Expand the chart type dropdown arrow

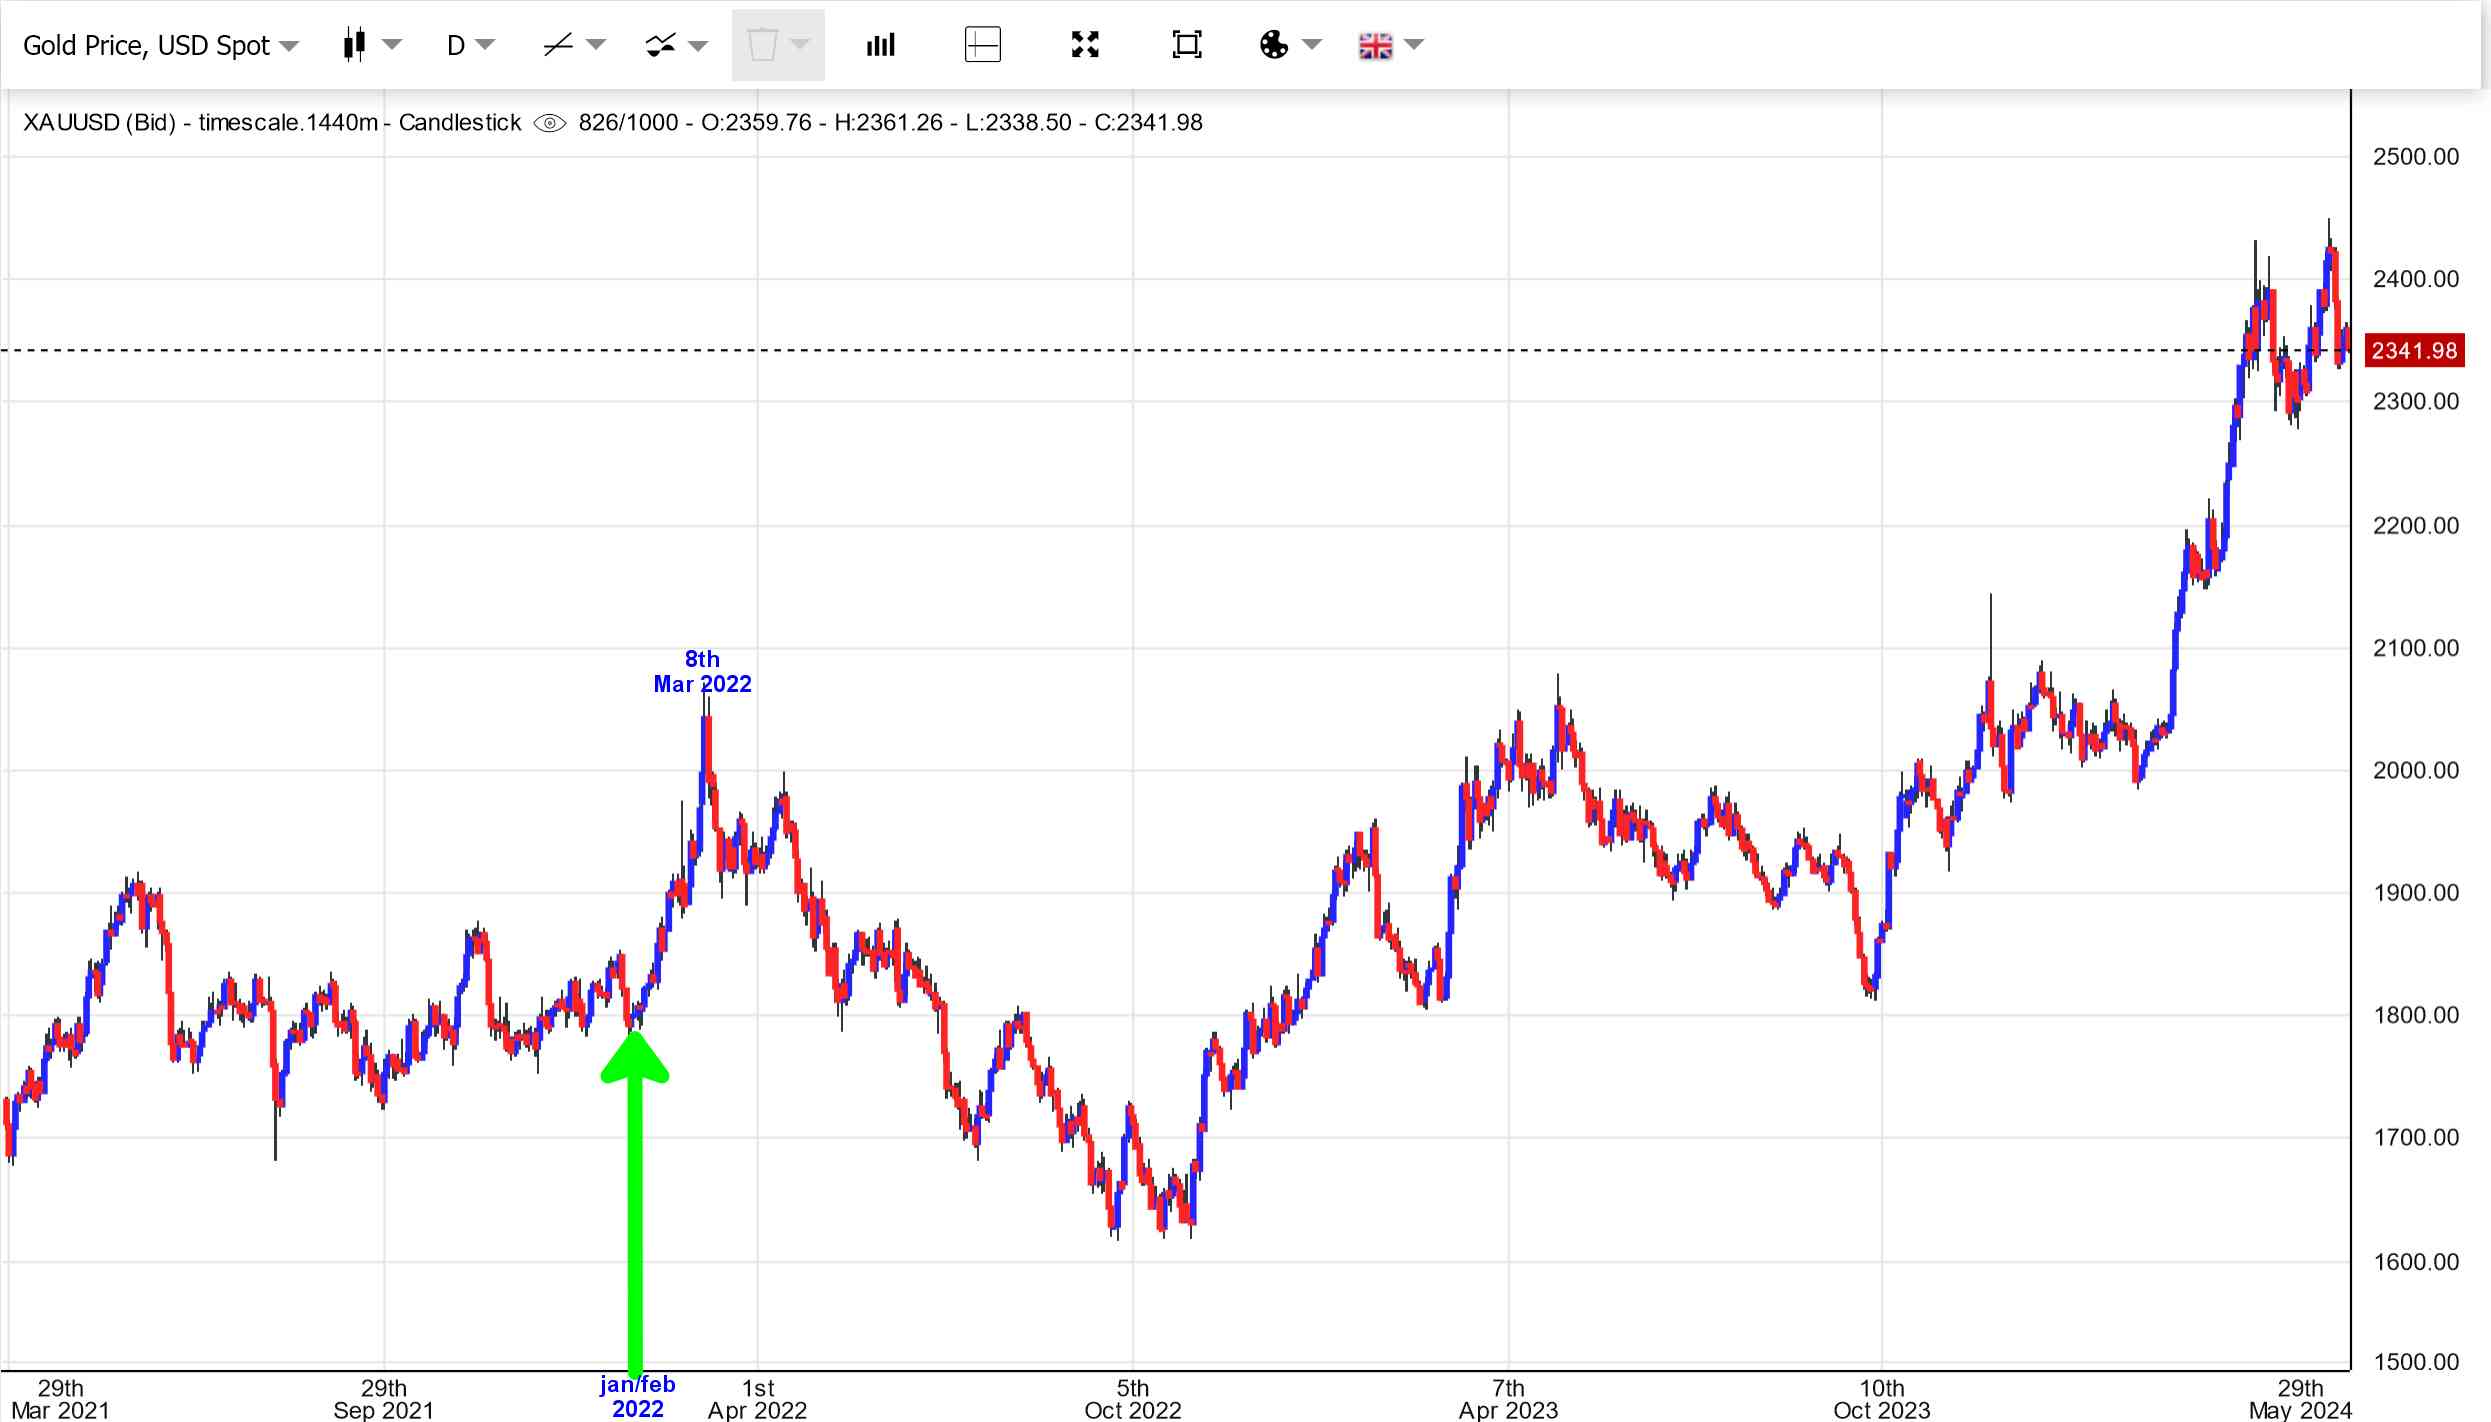tap(392, 45)
